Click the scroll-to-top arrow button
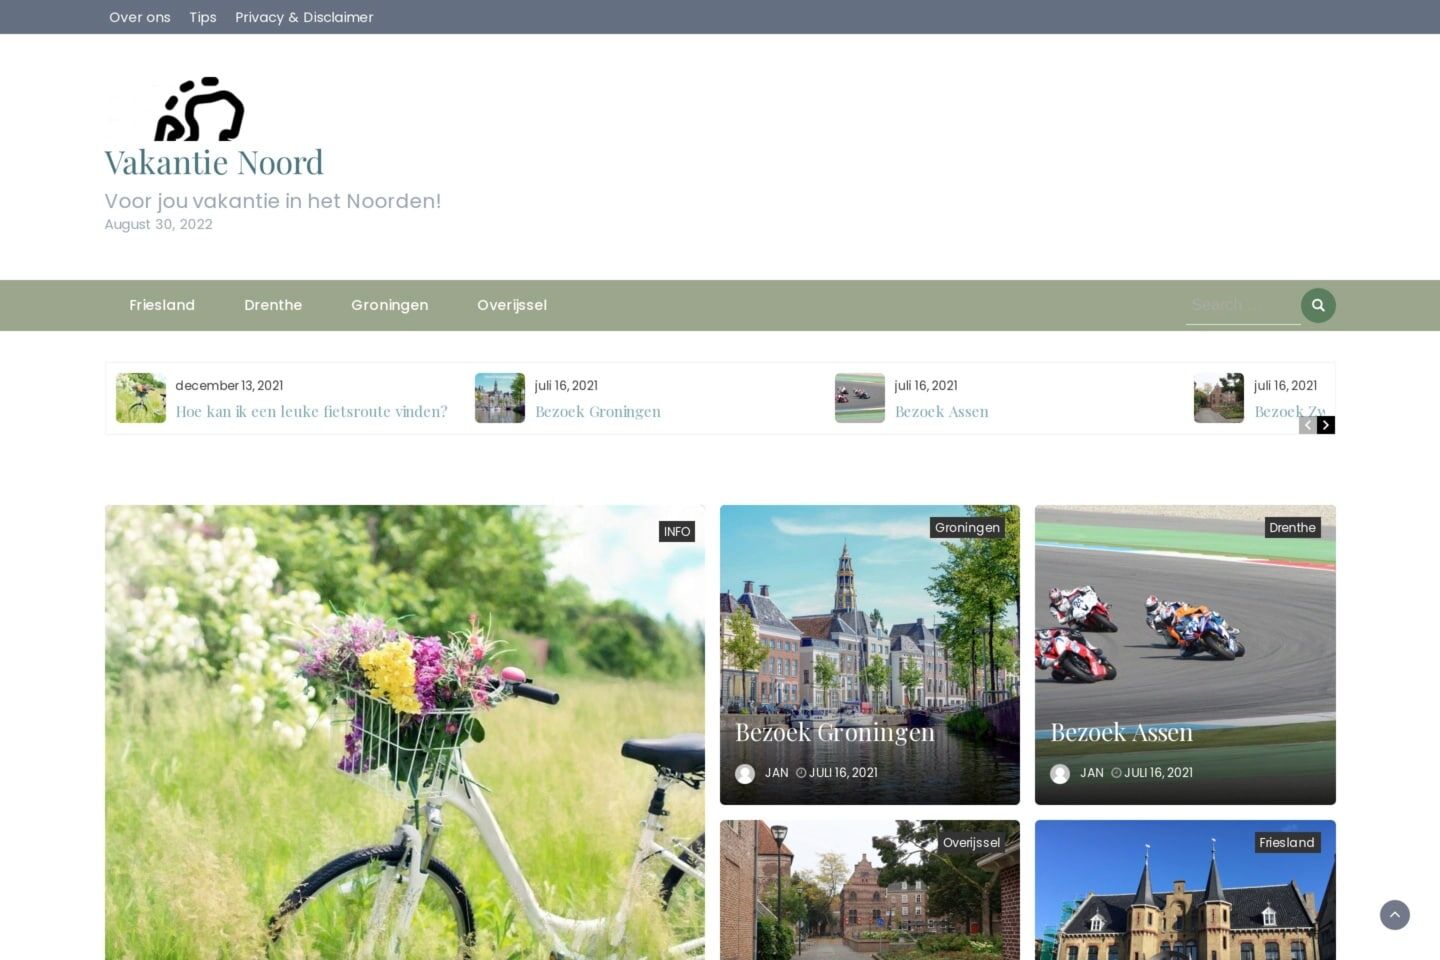 pos(1394,915)
